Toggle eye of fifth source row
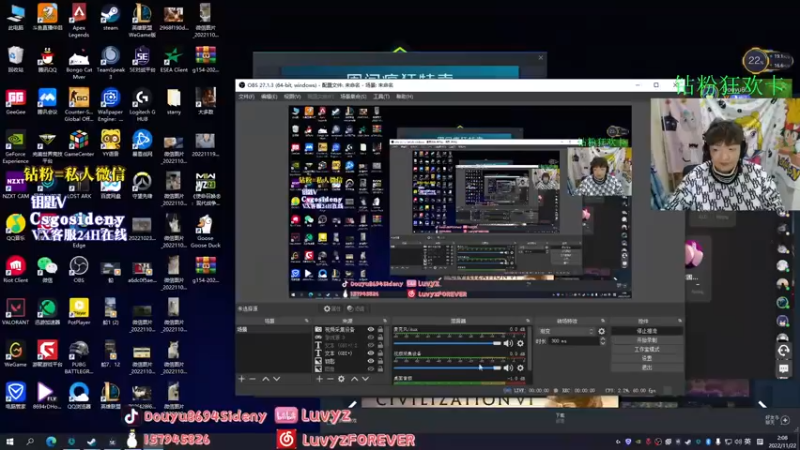 371,361
